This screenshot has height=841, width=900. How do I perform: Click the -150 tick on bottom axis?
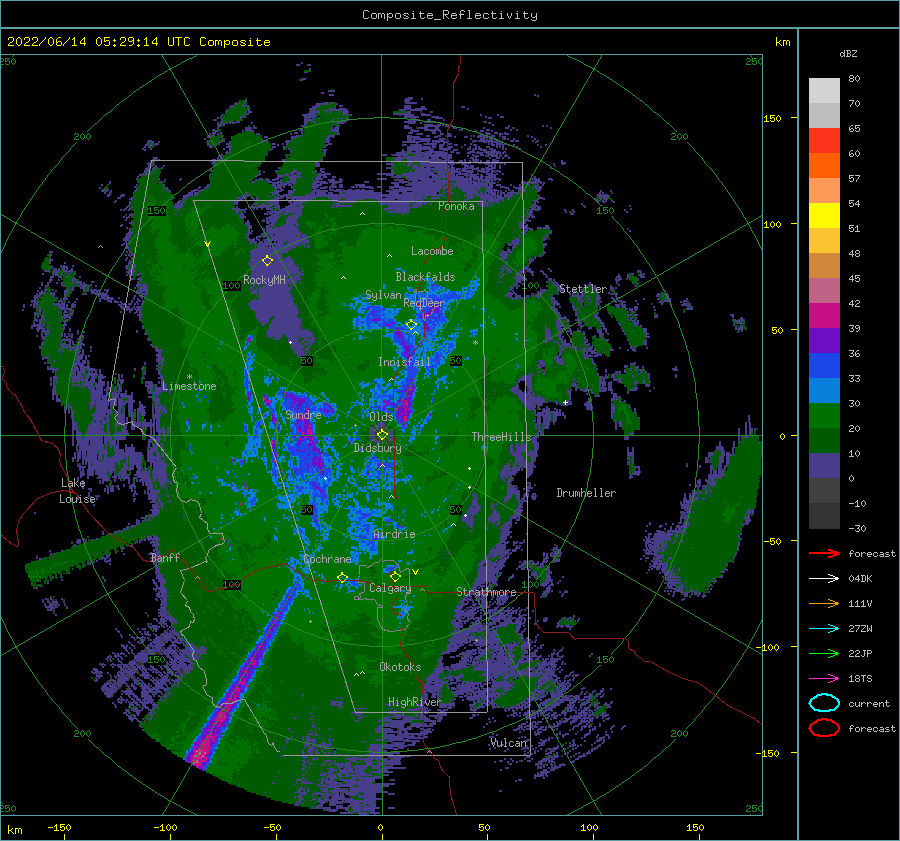pyautogui.click(x=59, y=827)
